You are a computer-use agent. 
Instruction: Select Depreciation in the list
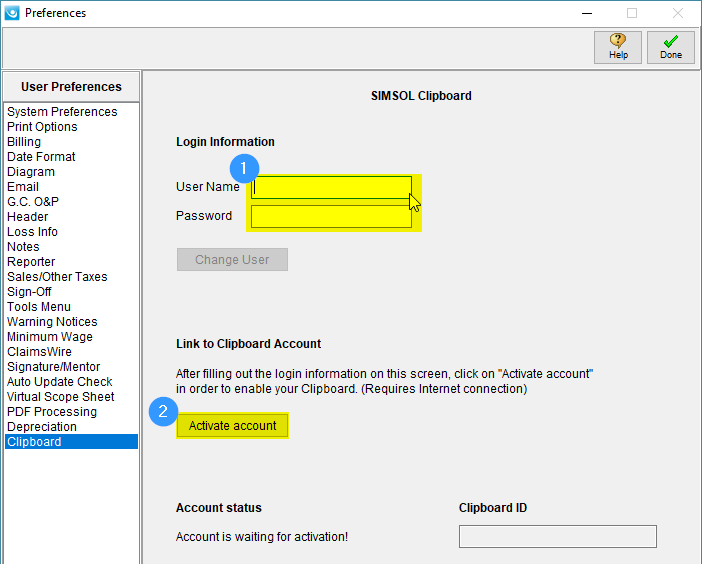[x=71, y=427]
